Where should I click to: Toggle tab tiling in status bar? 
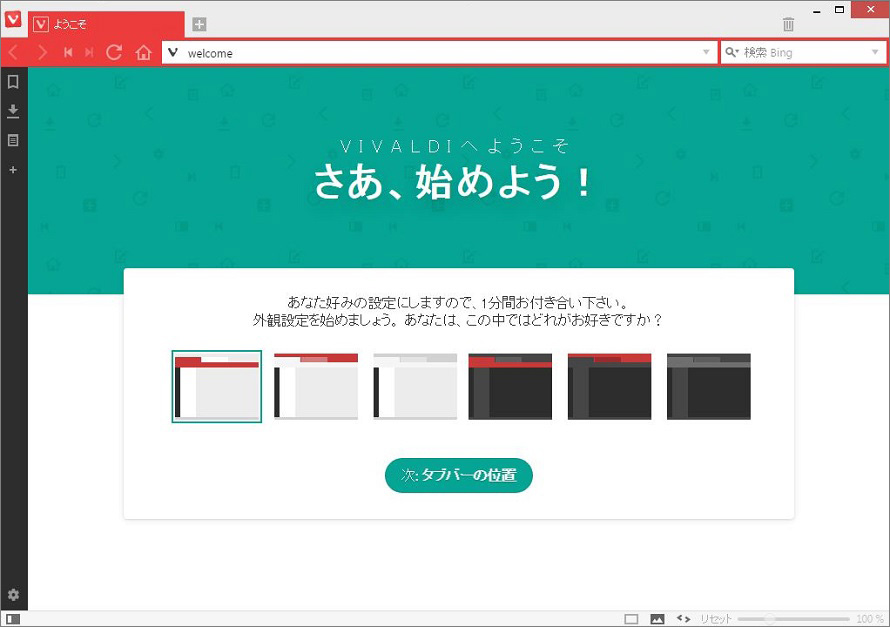[631, 619]
